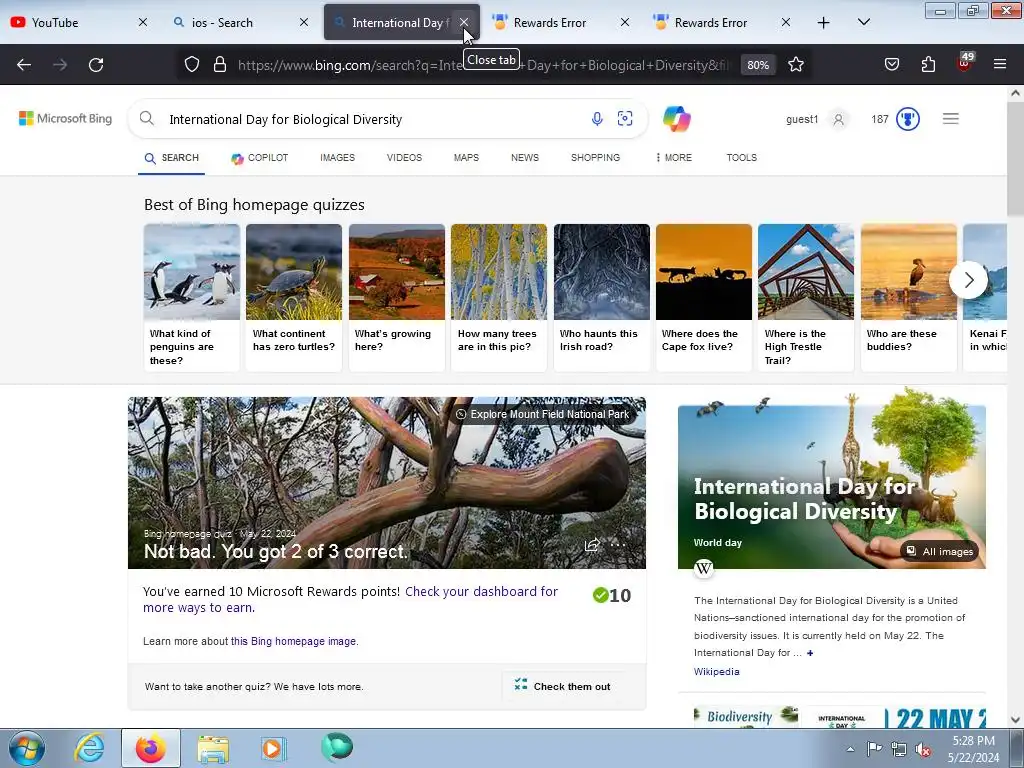Click the guest1 account avatar icon

839,120
